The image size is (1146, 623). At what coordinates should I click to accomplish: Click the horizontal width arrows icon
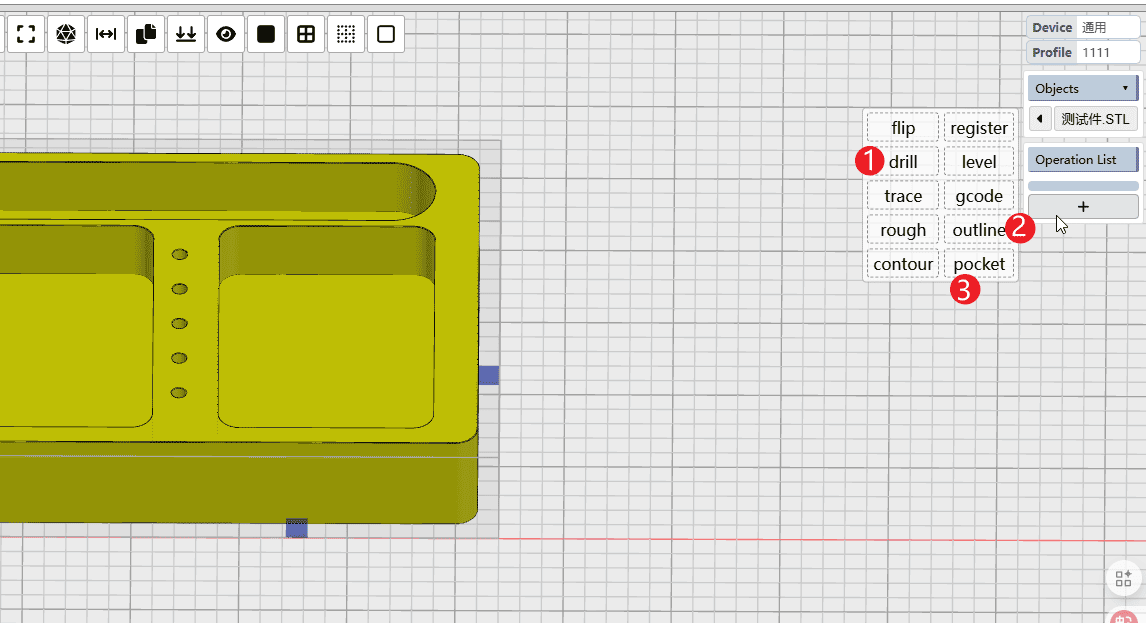click(x=106, y=34)
